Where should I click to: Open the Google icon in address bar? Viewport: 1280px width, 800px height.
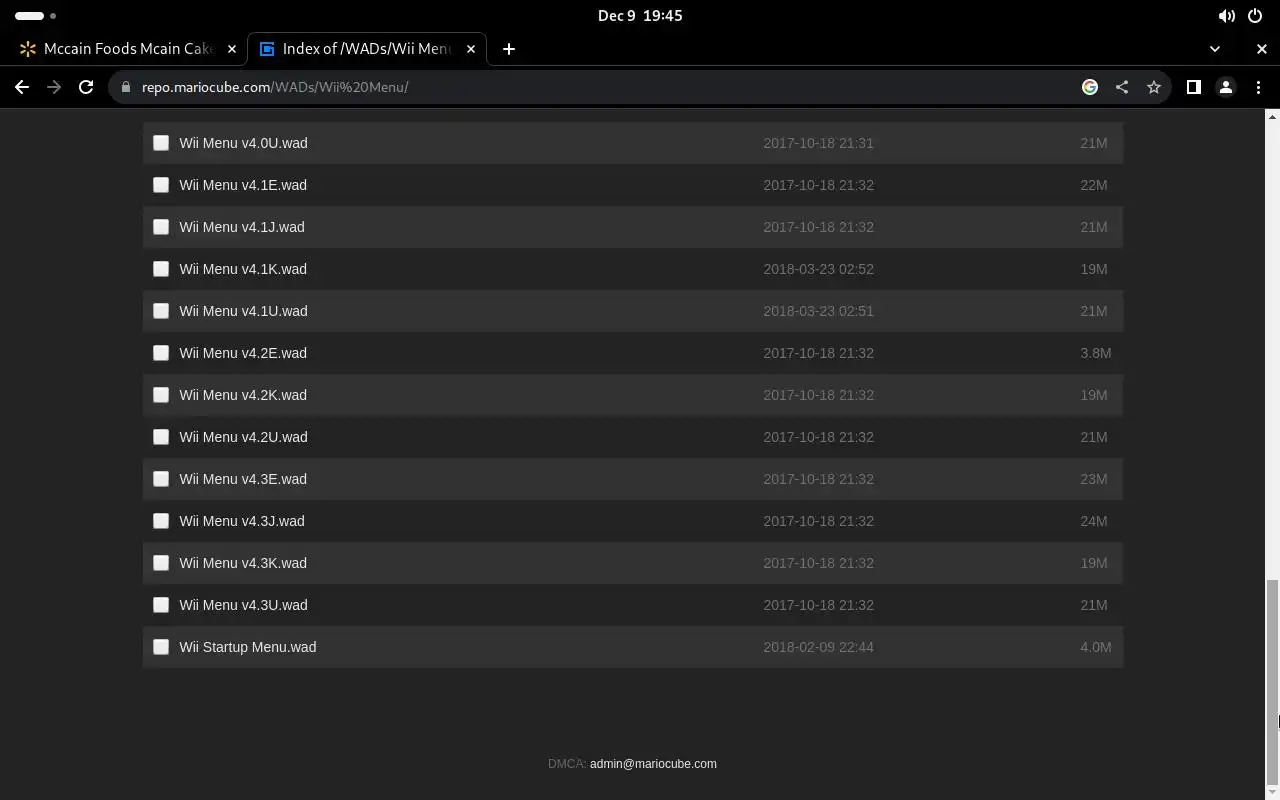pyautogui.click(x=1090, y=87)
